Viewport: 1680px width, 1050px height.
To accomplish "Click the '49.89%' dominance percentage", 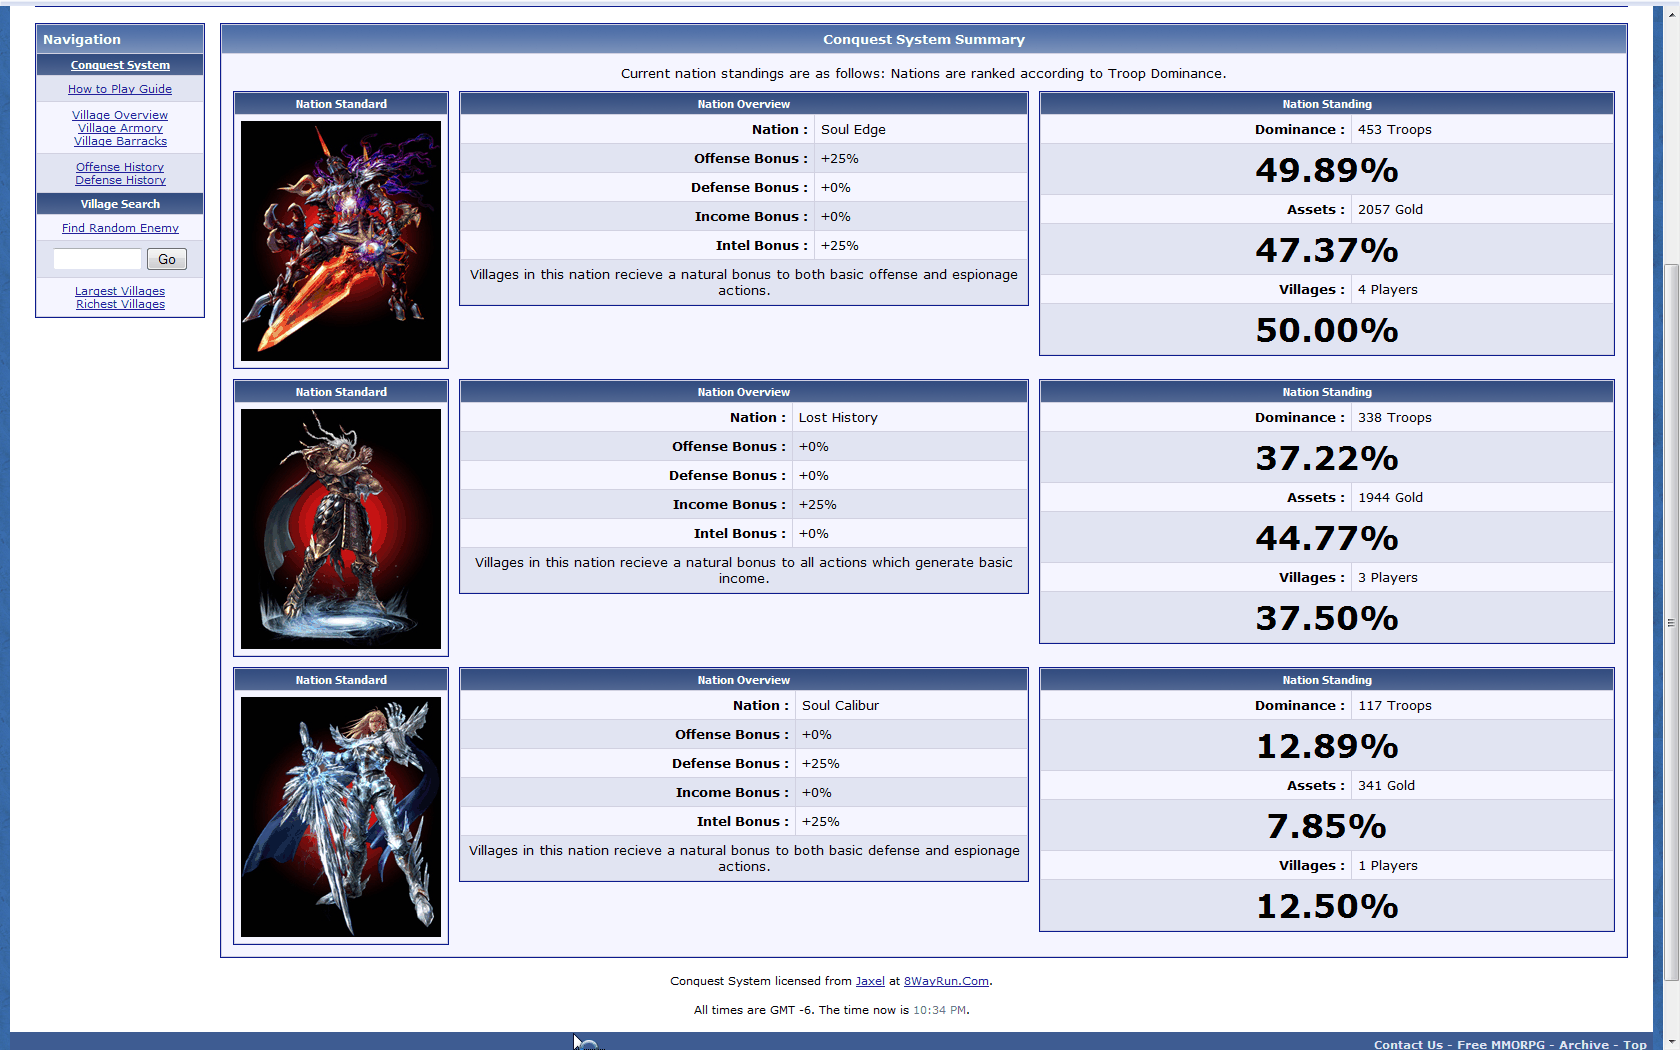I will click(1327, 170).
